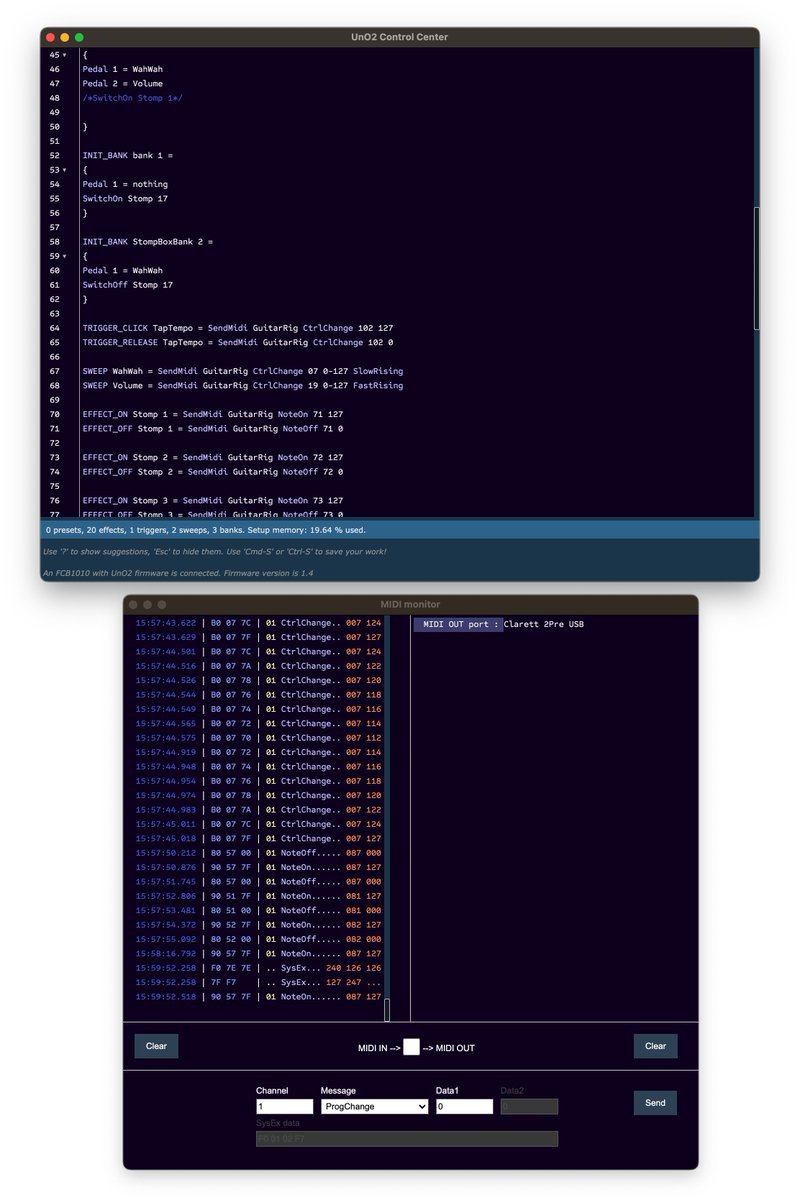Select NoteOn log row at 15:57:50.876
Viewport: 800px width, 1200px height.
coord(258,867)
